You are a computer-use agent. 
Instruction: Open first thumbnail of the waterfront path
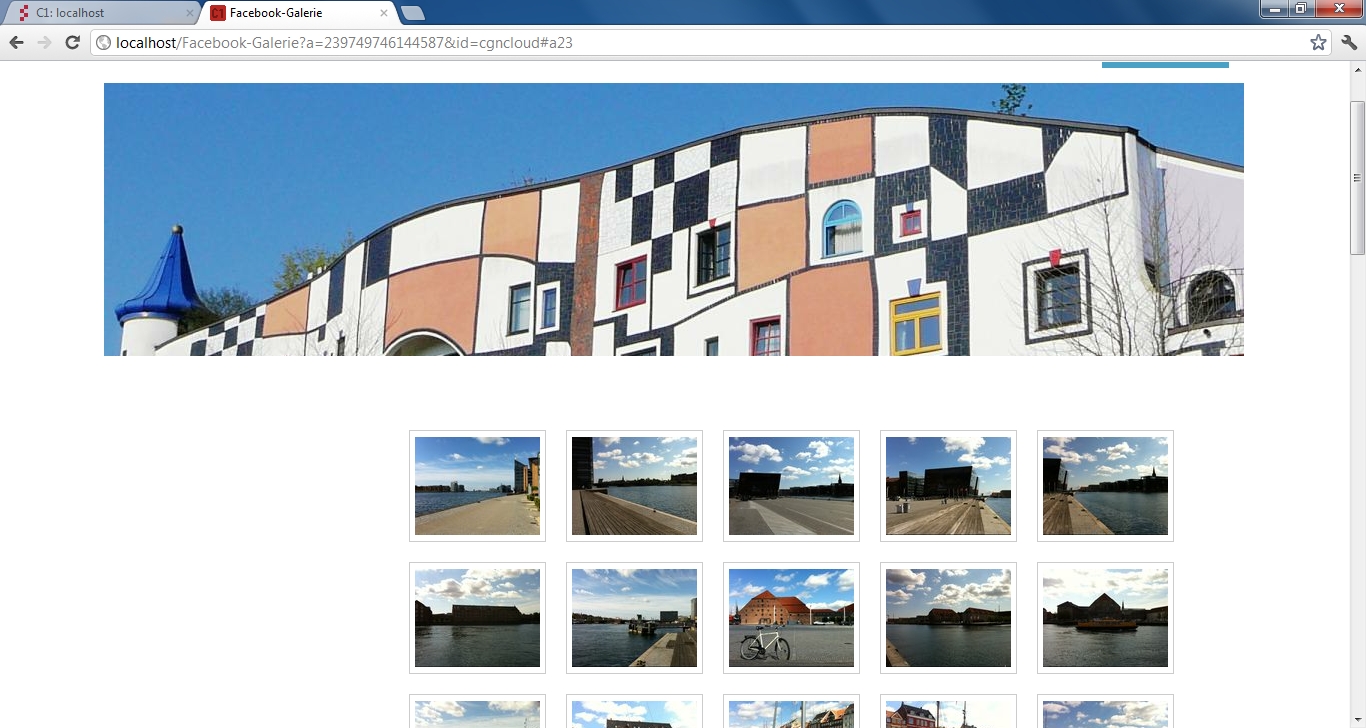point(477,486)
